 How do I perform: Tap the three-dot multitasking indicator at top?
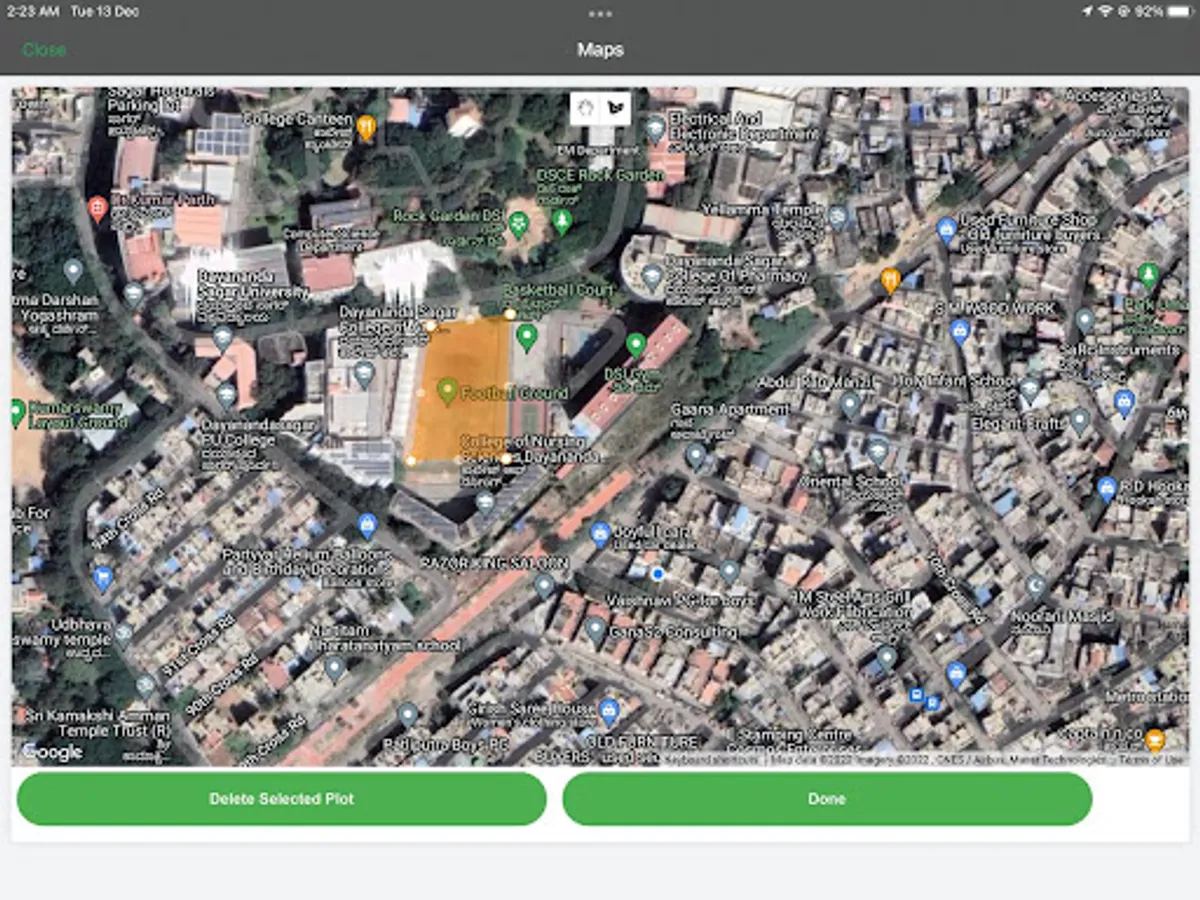point(600,14)
